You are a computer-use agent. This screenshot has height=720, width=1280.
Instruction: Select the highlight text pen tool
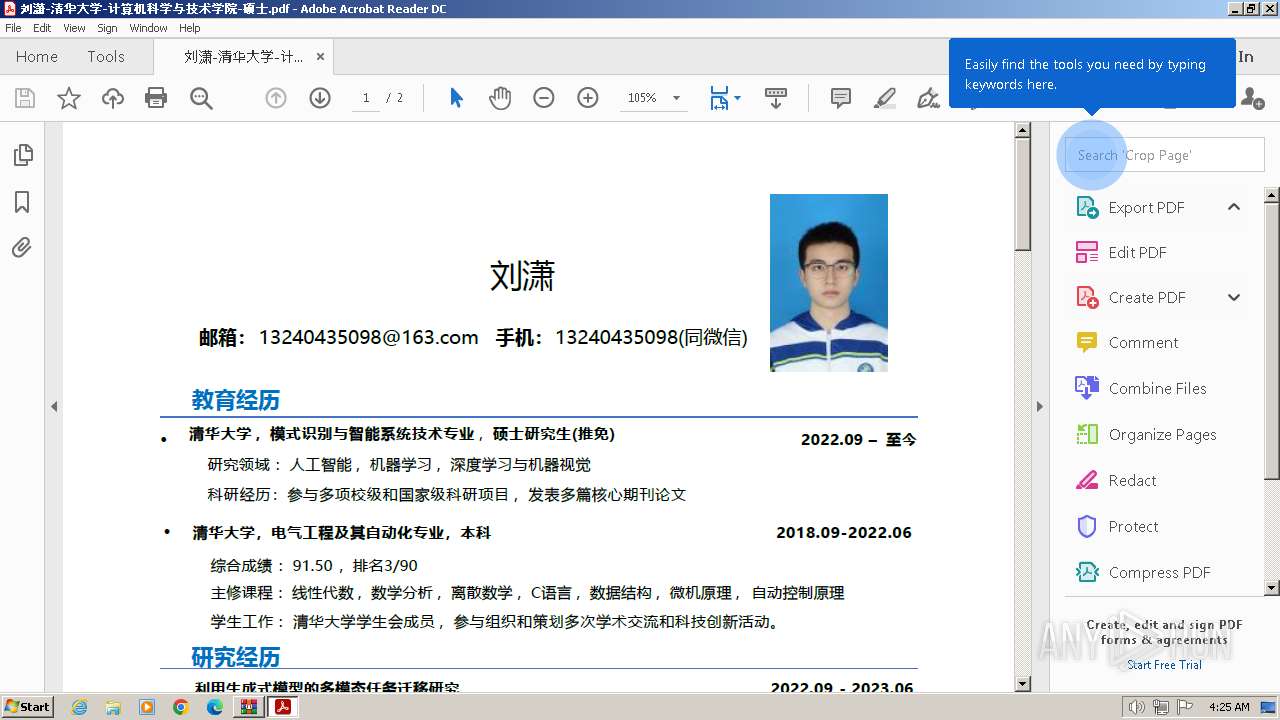click(x=885, y=98)
